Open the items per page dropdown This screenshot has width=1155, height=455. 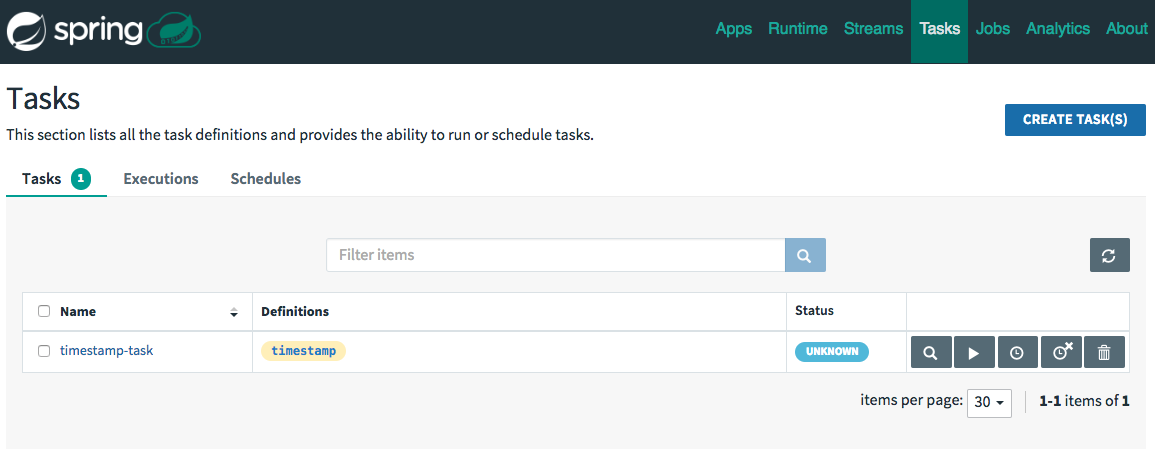pyautogui.click(x=989, y=403)
